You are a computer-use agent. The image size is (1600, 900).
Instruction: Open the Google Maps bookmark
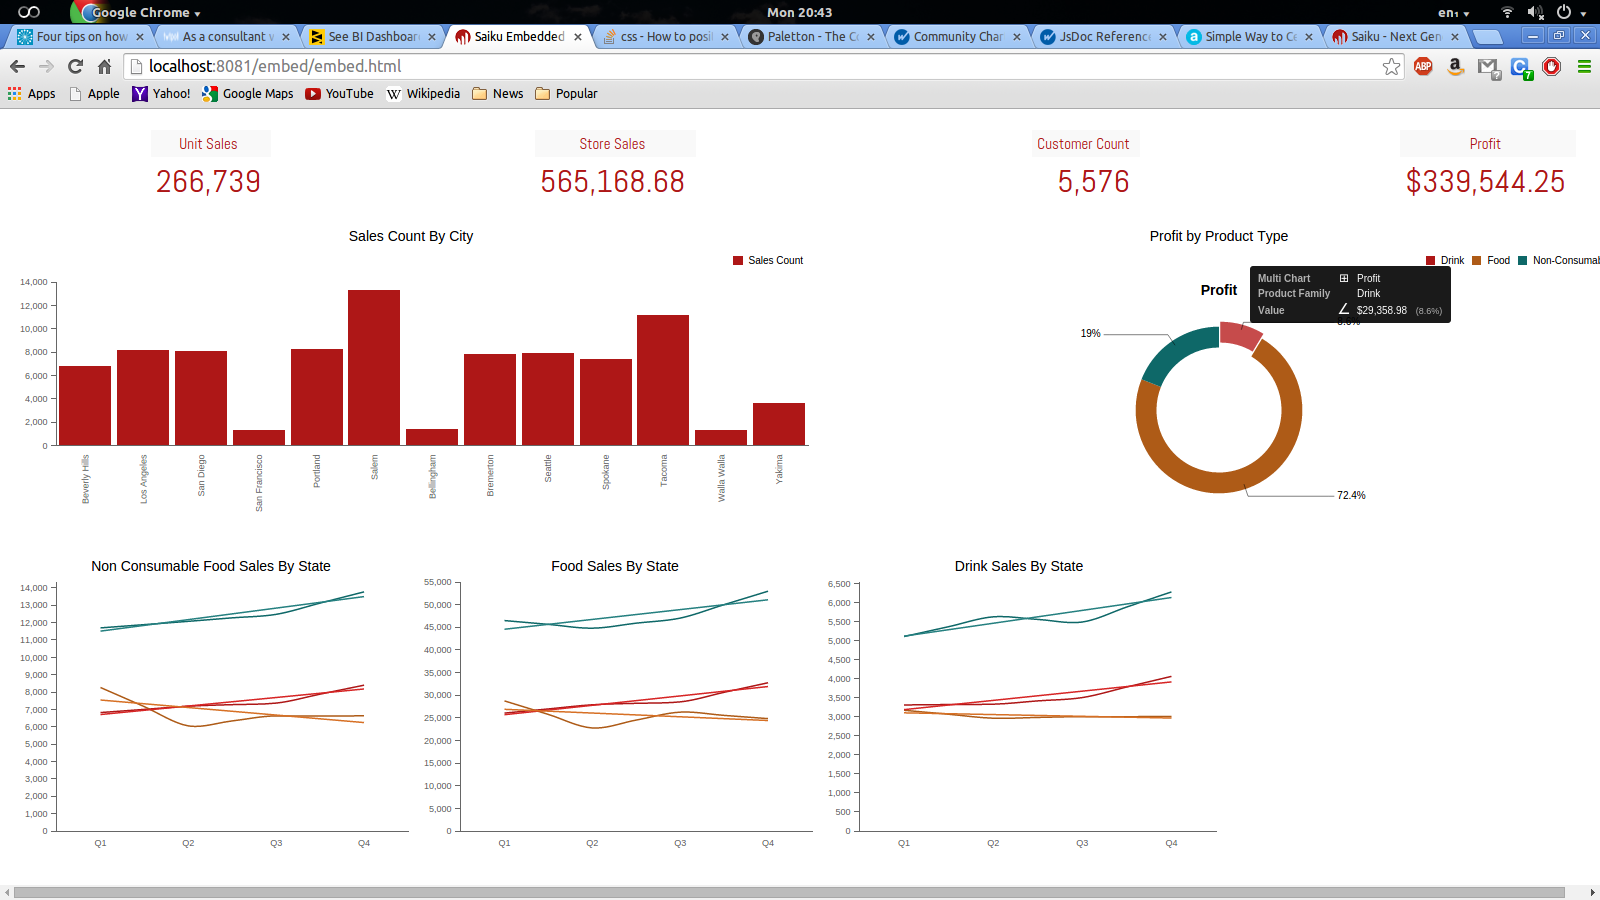(x=247, y=93)
